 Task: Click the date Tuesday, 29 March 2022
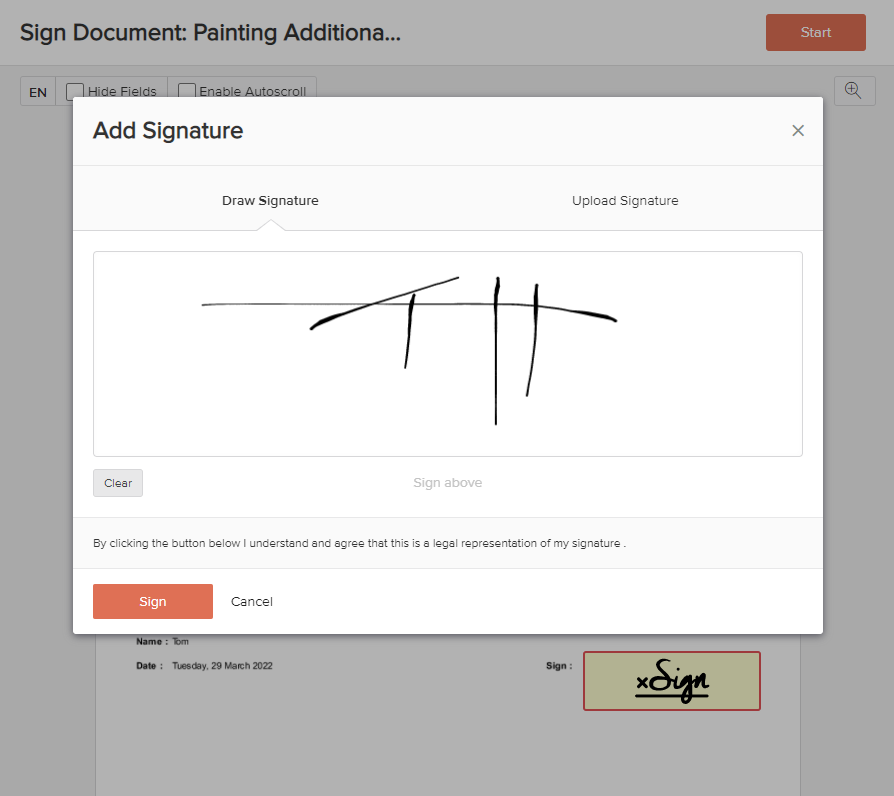(x=222, y=666)
